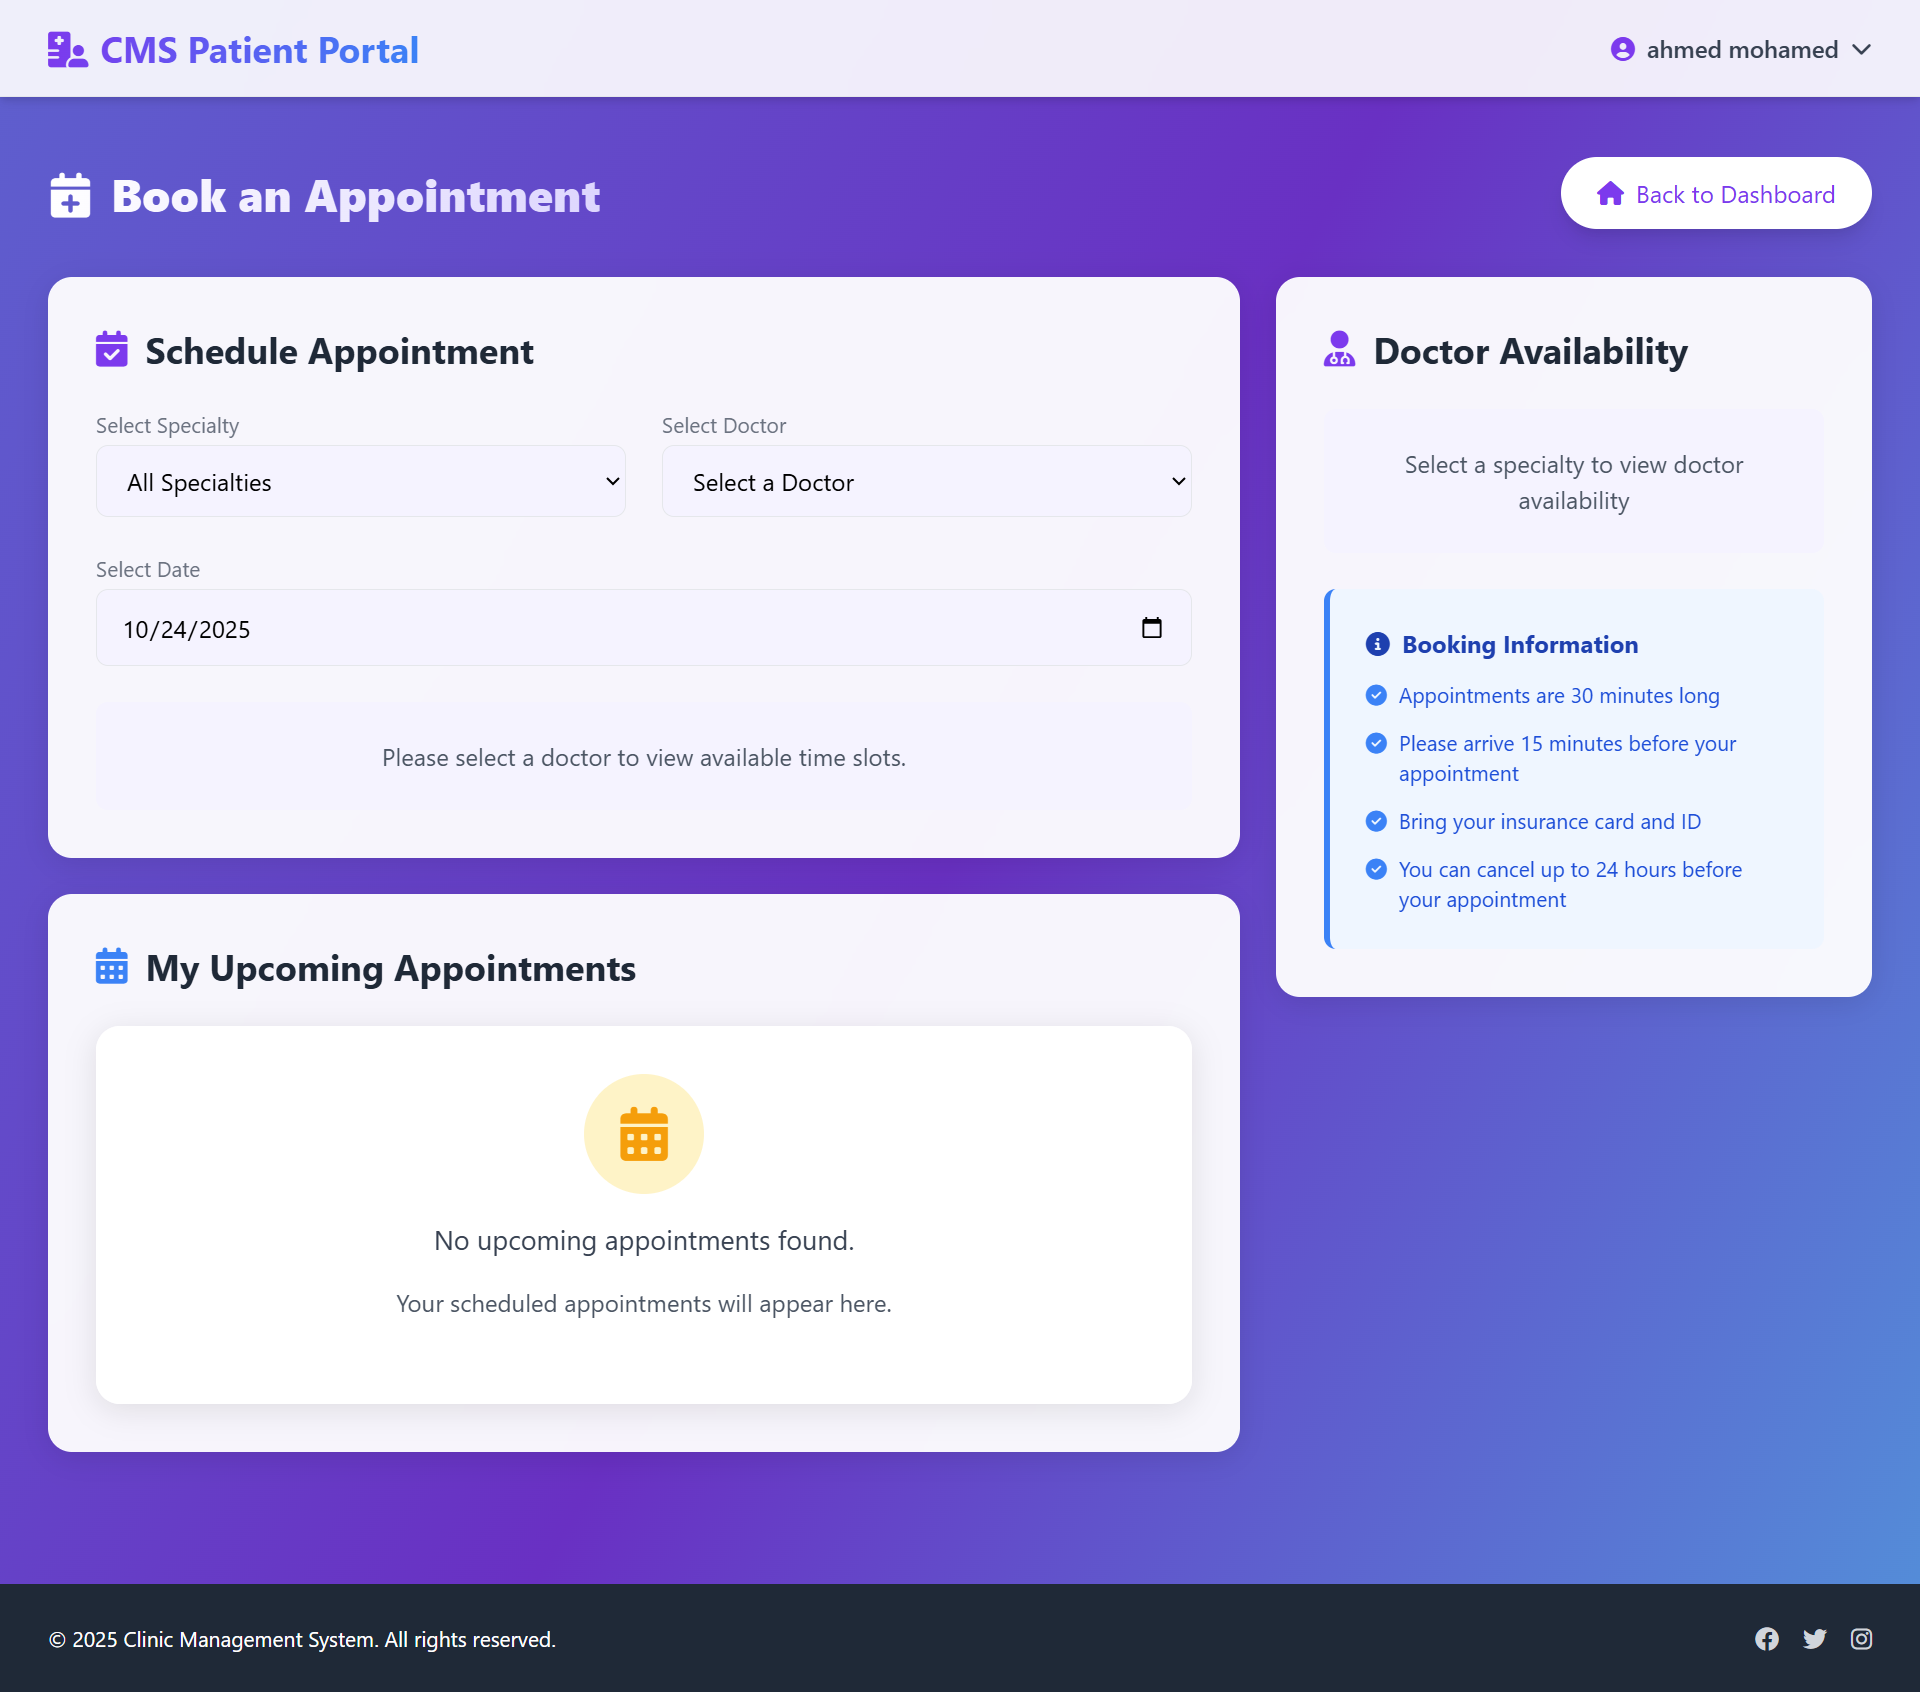Click the CMS Patient Portal title link

click(x=260, y=50)
